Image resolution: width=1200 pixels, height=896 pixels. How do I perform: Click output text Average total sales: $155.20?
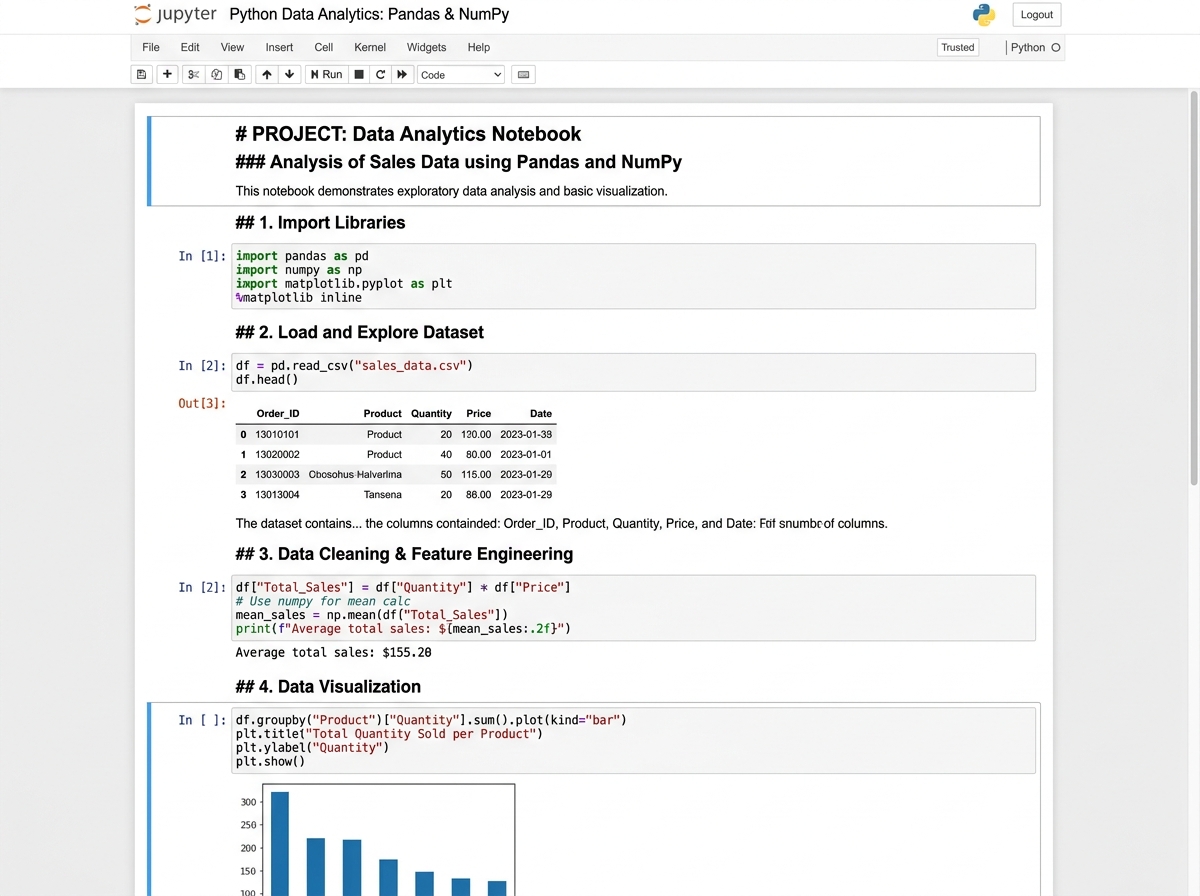point(334,652)
